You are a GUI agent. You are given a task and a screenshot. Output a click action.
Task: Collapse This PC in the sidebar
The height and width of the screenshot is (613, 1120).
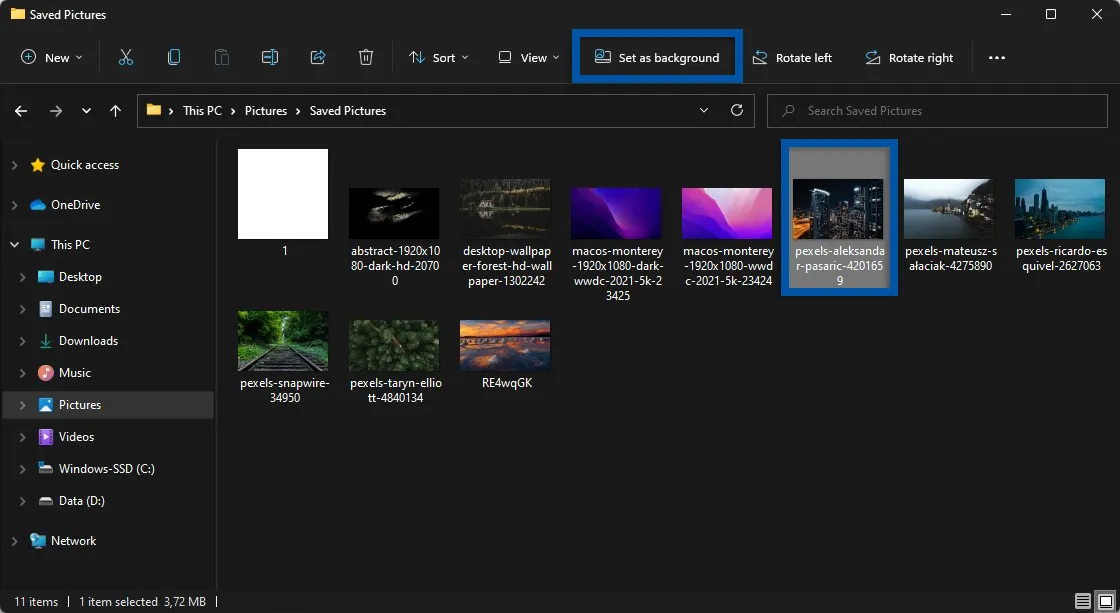pos(14,244)
